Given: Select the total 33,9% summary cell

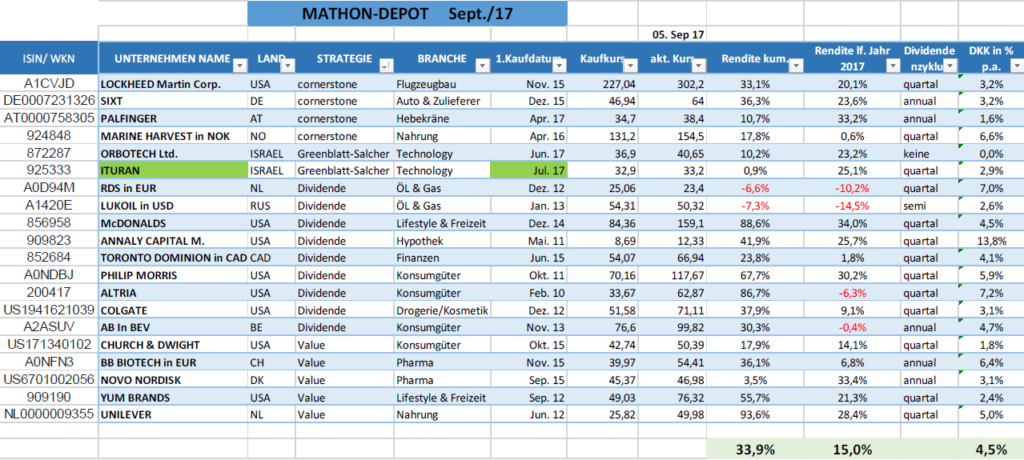Looking at the screenshot, I should pyautogui.click(x=756, y=449).
